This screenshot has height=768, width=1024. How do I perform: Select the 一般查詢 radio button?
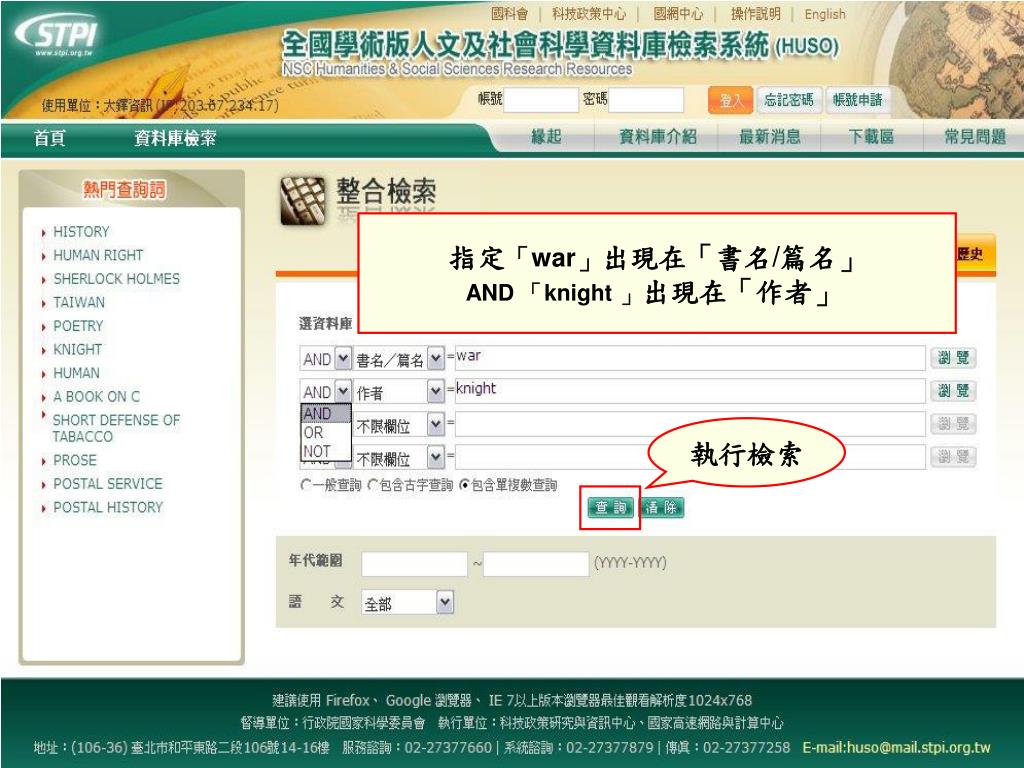305,485
